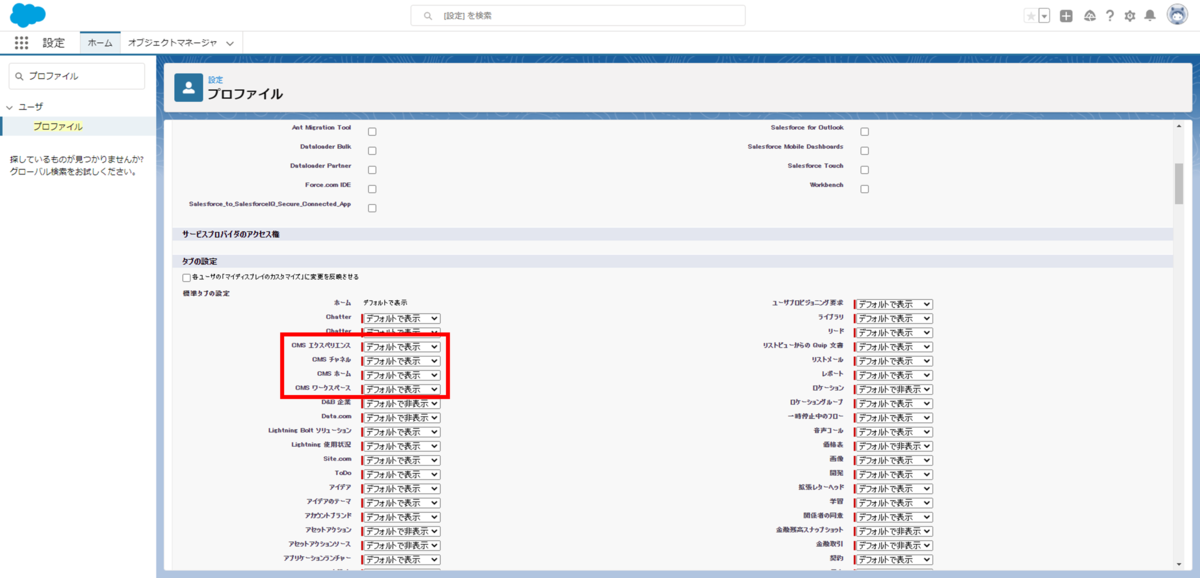Open the リストメール tab visibility dropdown
Screen dimensions: 1200x578
coord(893,360)
